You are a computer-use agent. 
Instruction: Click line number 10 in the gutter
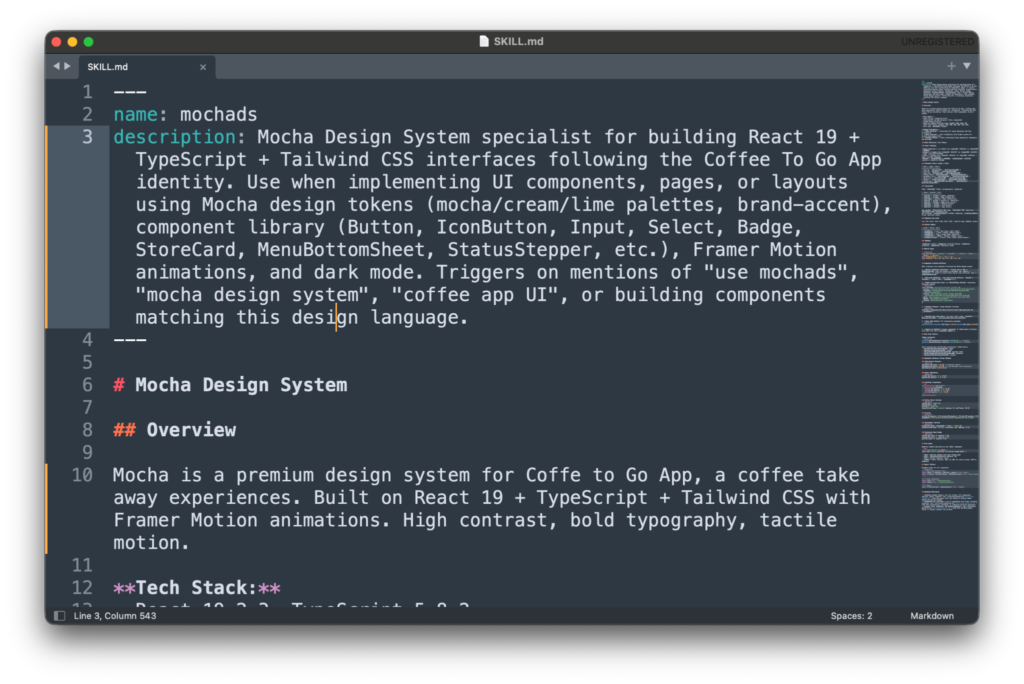(82, 475)
